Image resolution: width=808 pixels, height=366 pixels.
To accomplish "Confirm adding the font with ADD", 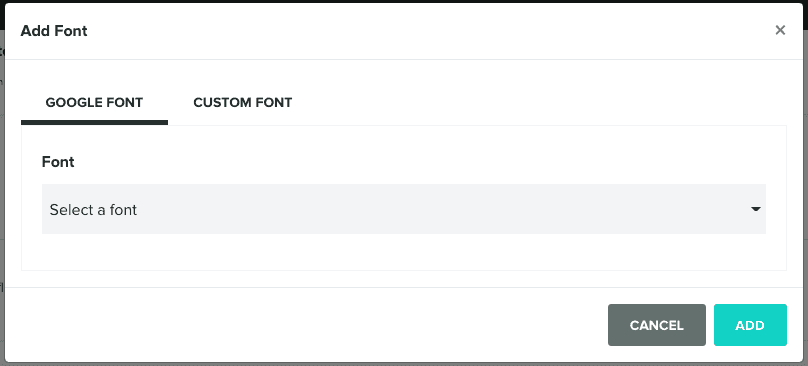I will pyautogui.click(x=750, y=325).
